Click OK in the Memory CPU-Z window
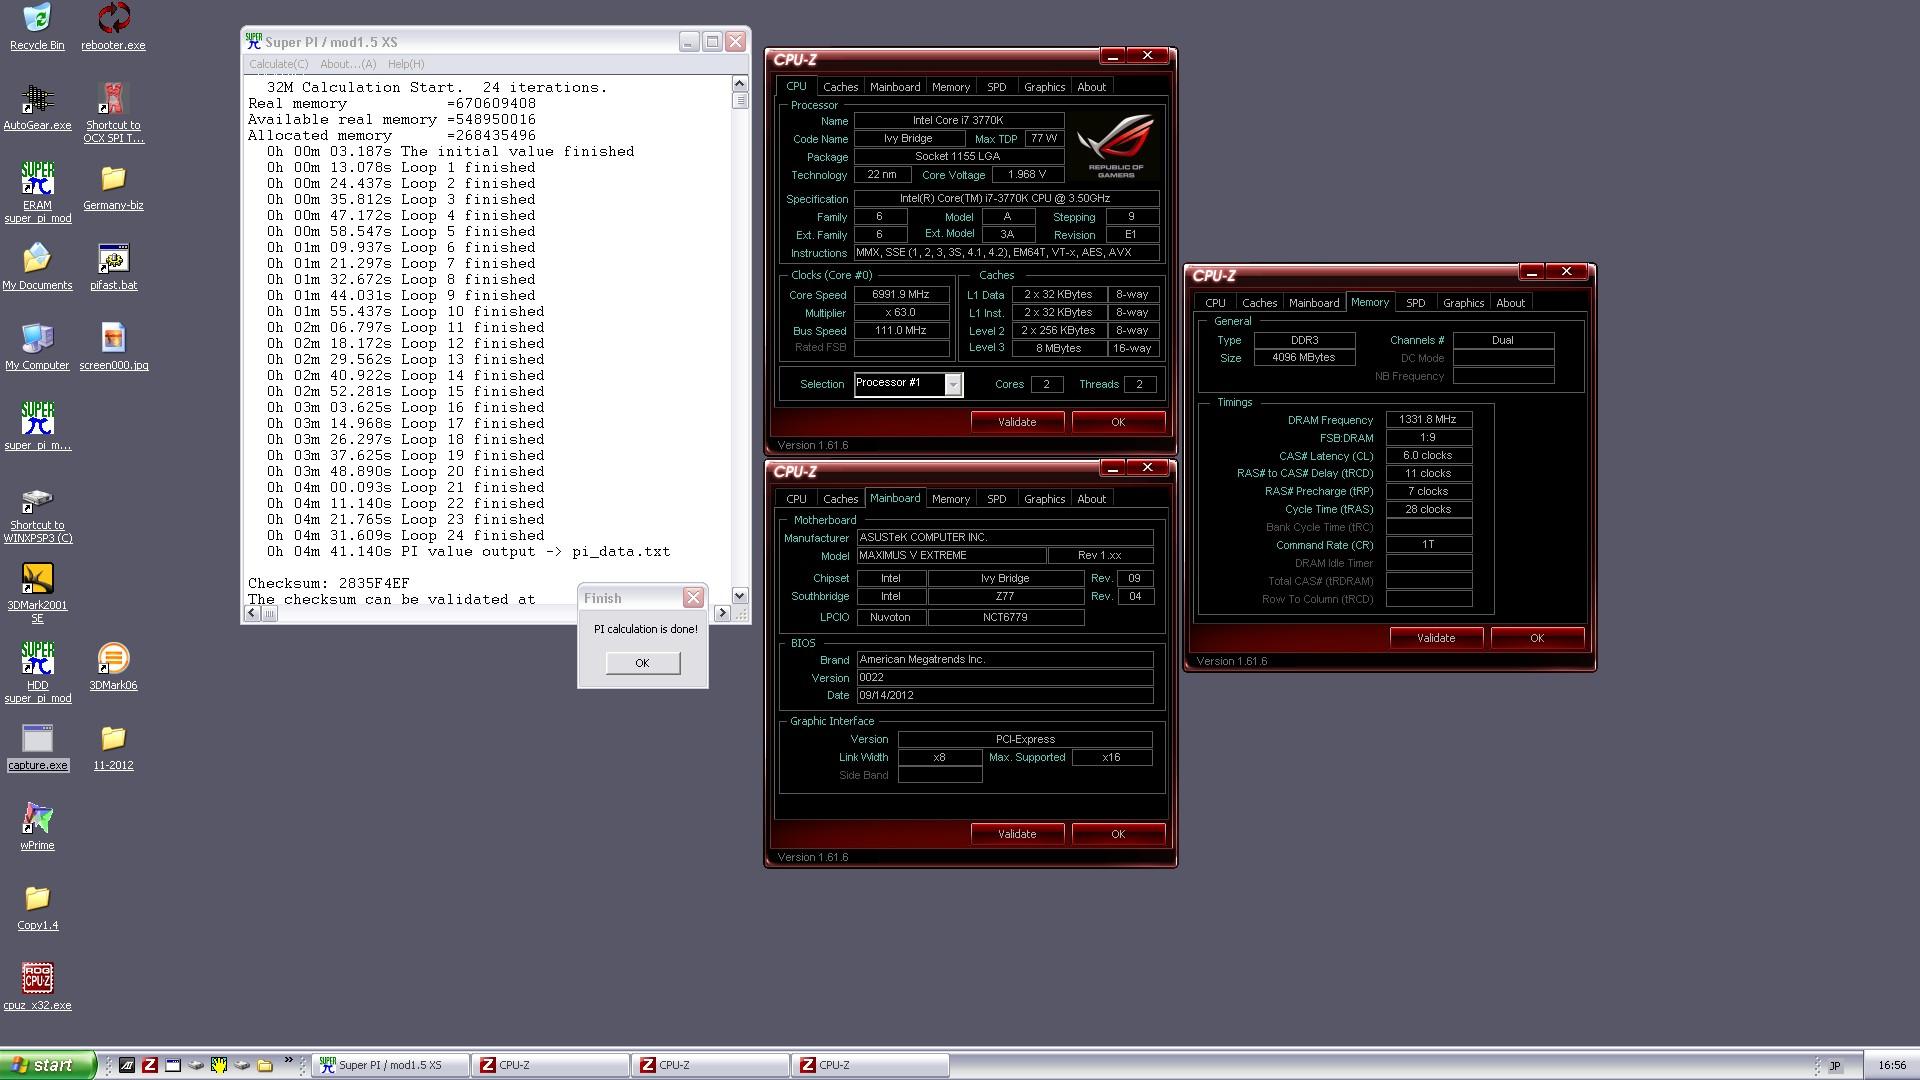The image size is (1920, 1080). [1537, 638]
